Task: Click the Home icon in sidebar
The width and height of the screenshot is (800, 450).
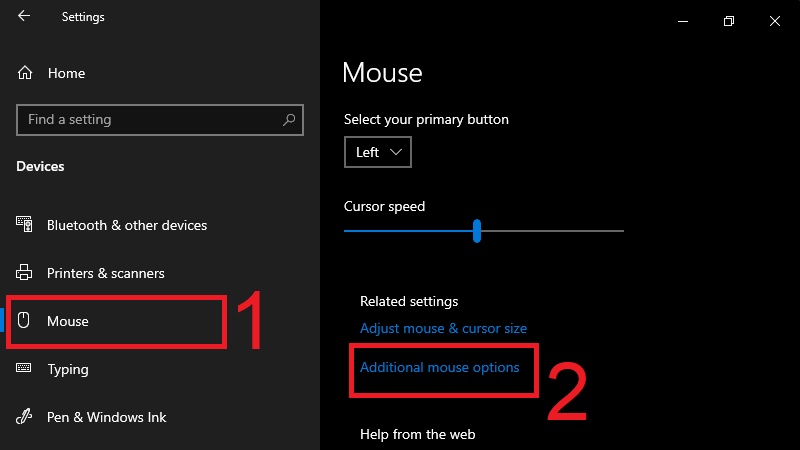Action: [x=26, y=73]
